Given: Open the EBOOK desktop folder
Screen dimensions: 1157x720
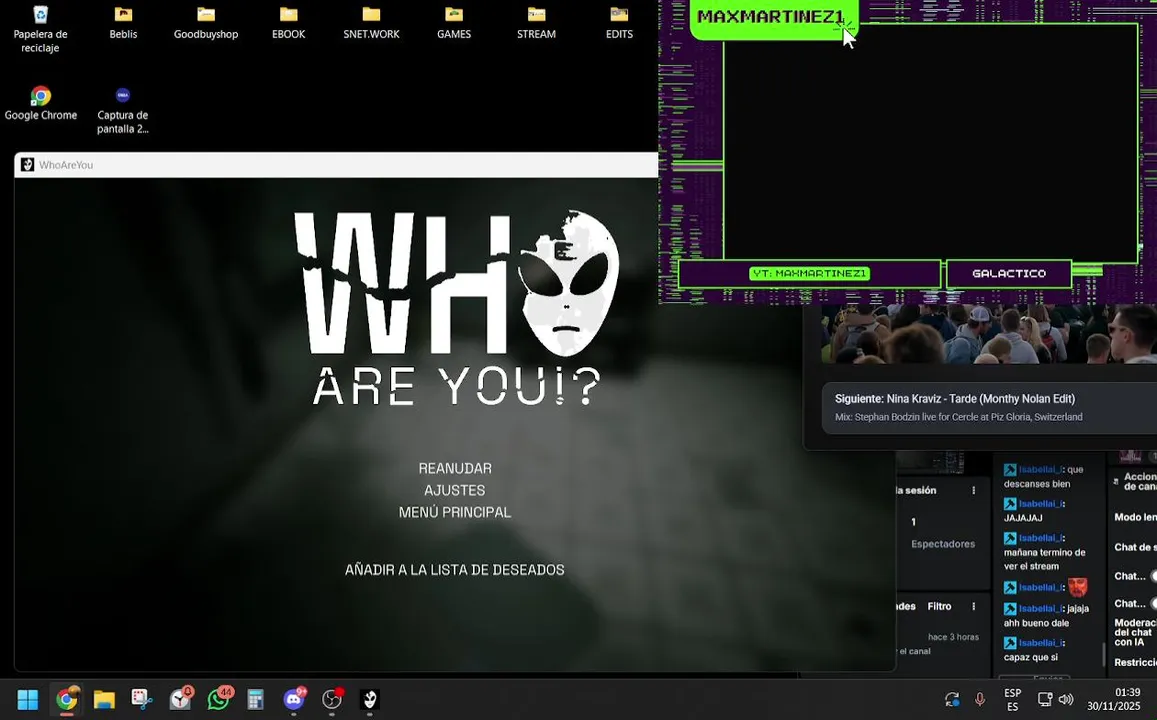Looking at the screenshot, I should coord(289,23).
